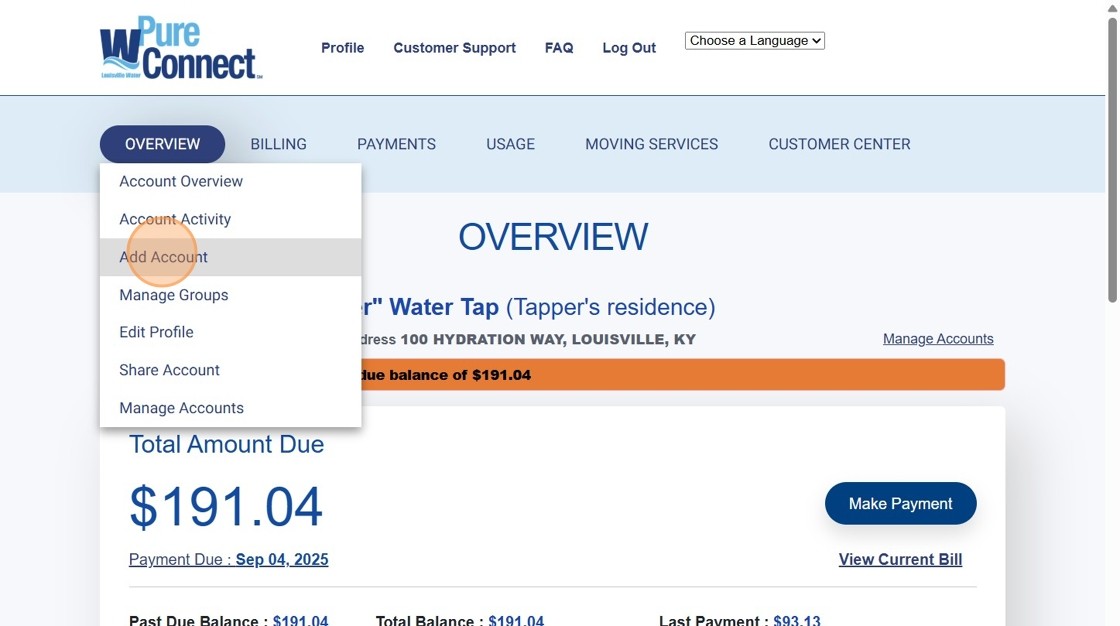Open MOVING SERVICES tab
Image resolution: width=1120 pixels, height=626 pixels.
(651, 144)
